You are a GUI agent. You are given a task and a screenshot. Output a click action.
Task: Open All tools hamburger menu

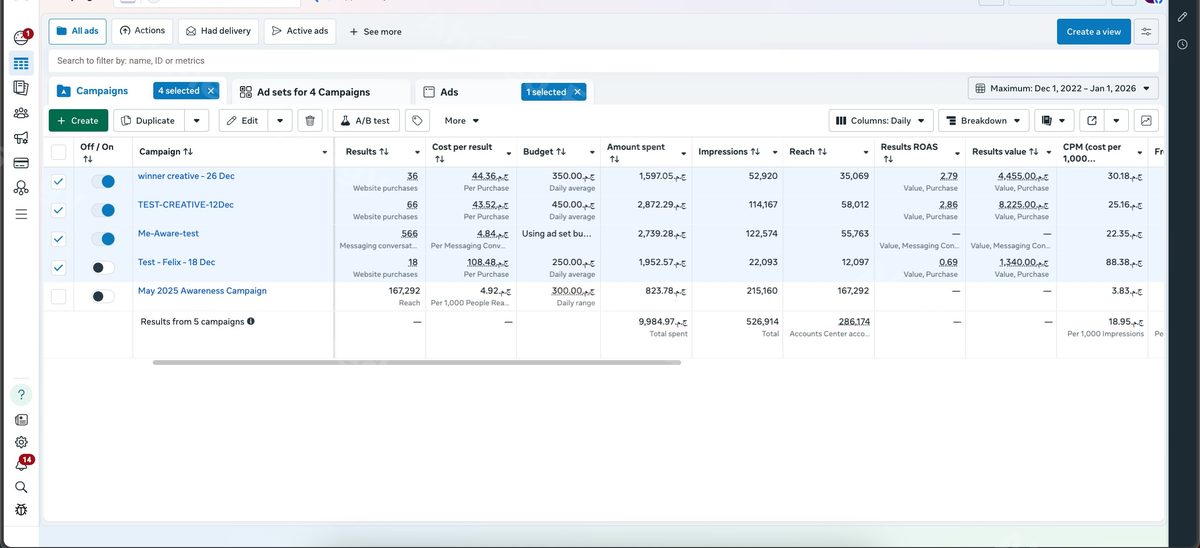click(x=21, y=214)
